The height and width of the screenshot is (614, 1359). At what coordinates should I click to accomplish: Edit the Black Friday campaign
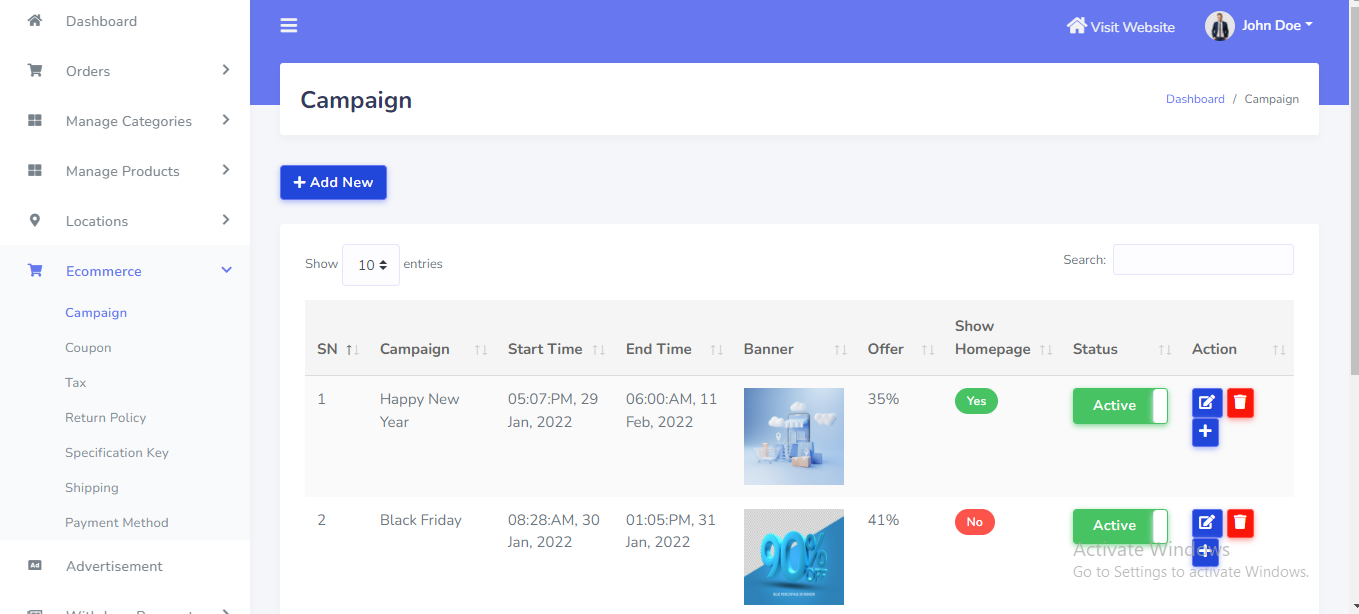(1207, 523)
